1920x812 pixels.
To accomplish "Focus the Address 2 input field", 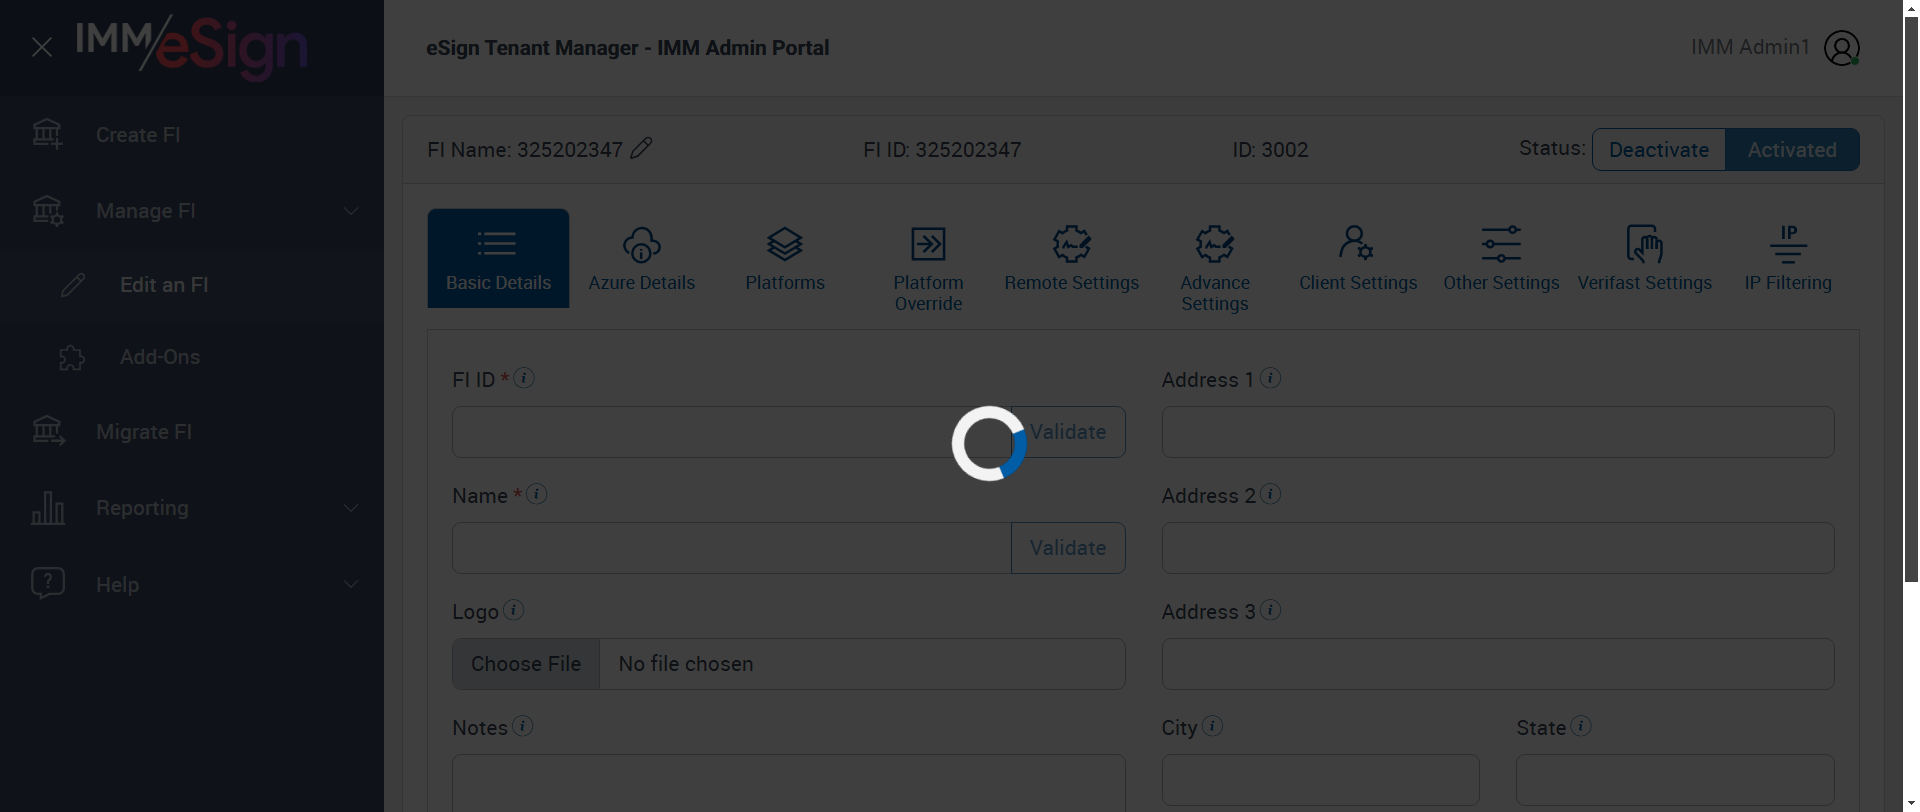I will coord(1498,548).
